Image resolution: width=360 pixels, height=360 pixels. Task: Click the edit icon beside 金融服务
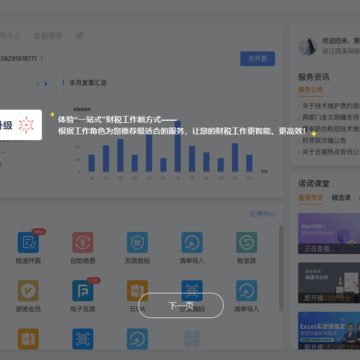79,36
